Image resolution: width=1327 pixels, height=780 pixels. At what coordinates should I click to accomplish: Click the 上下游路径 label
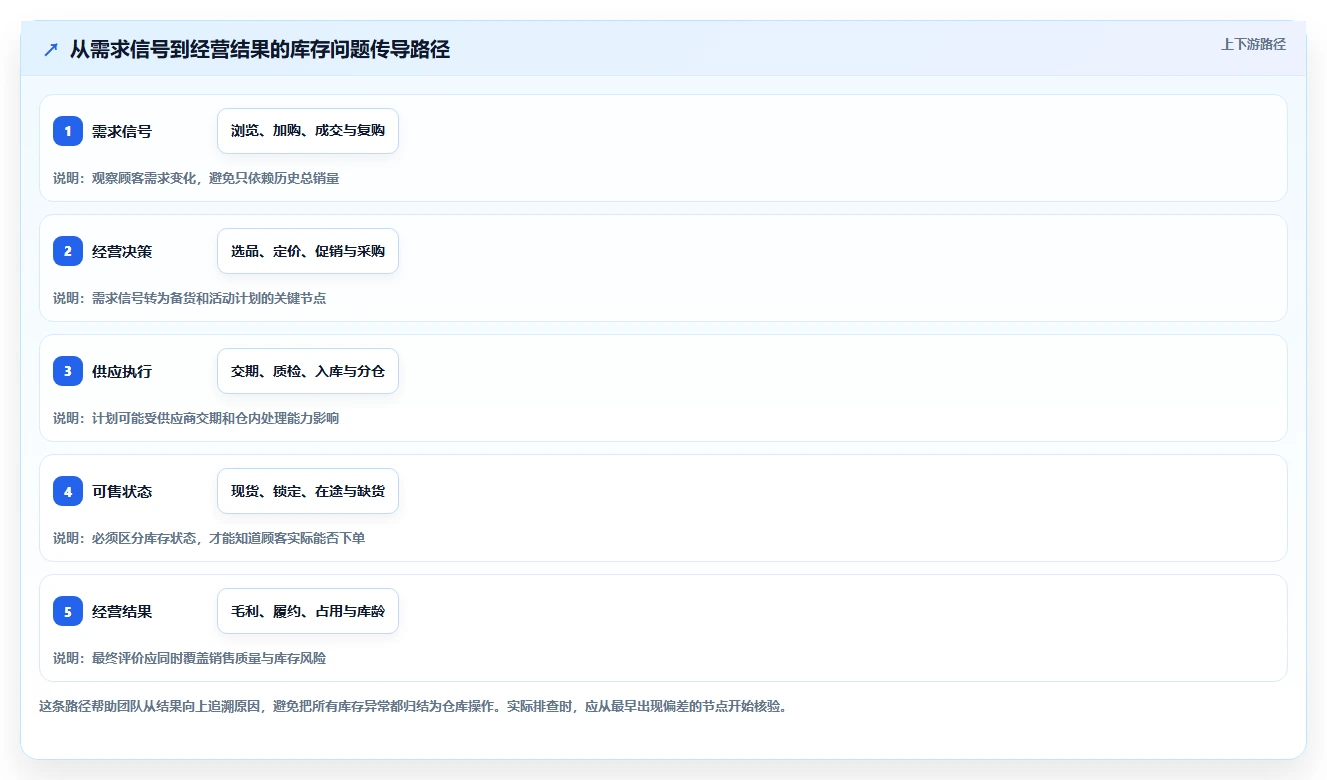point(1253,45)
